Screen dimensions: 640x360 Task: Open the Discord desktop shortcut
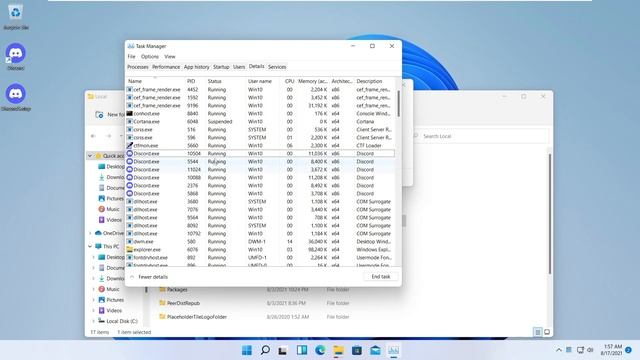[x=16, y=53]
